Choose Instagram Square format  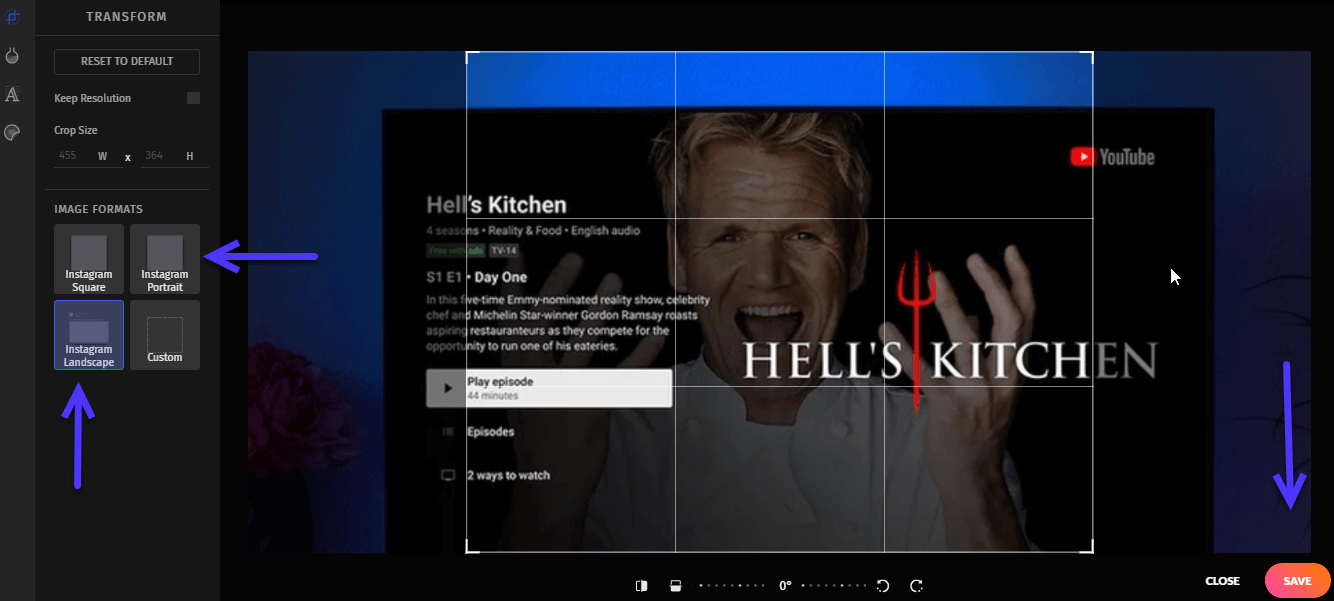(x=89, y=259)
